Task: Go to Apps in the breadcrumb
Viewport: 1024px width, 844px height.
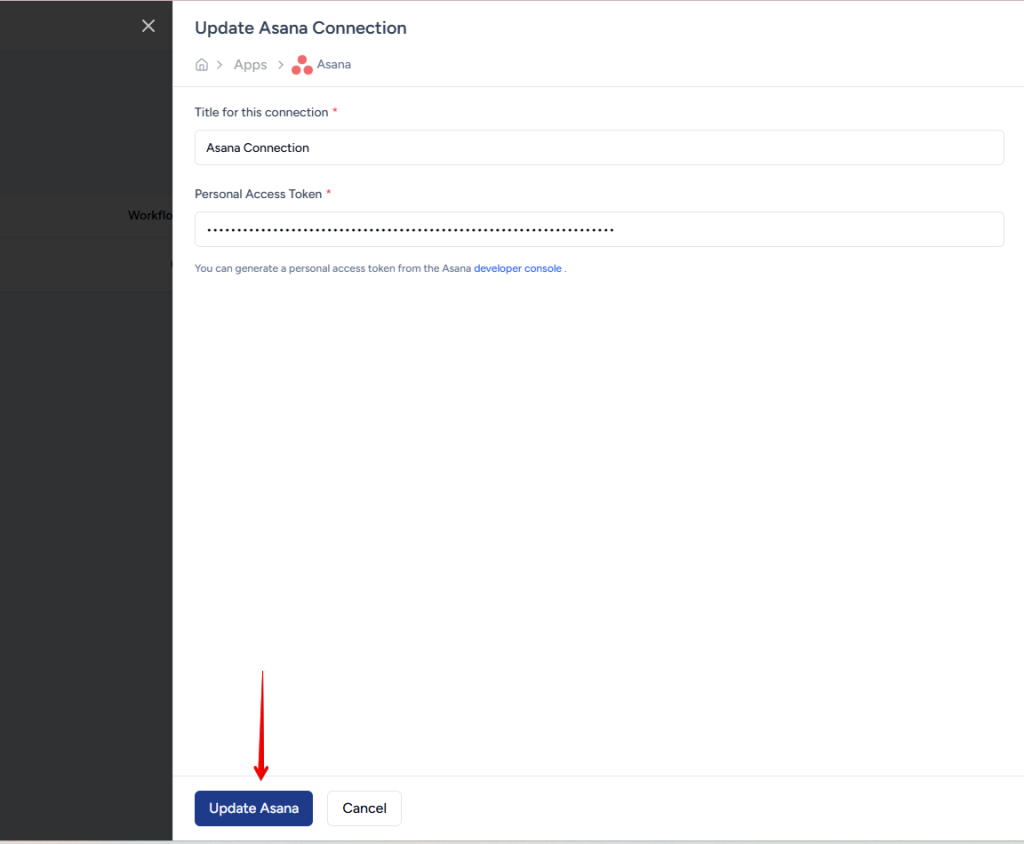Action: 250,65
